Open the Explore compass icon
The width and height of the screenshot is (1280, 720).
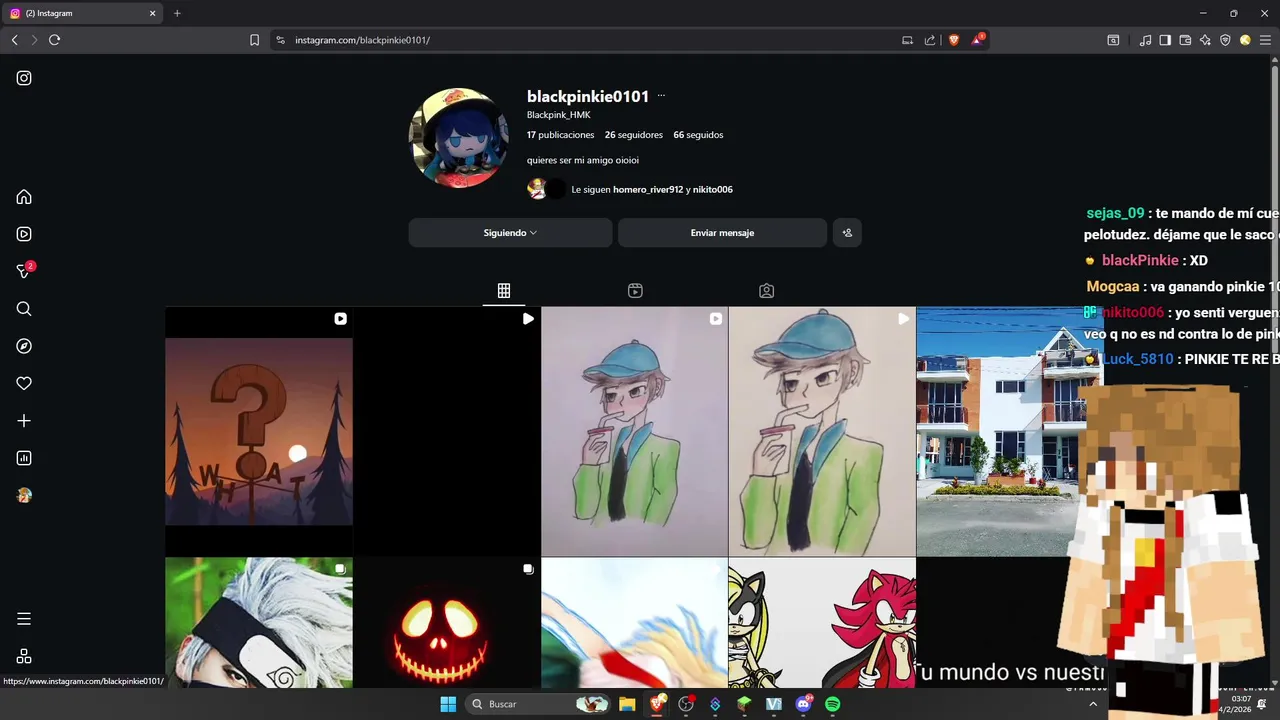point(24,346)
